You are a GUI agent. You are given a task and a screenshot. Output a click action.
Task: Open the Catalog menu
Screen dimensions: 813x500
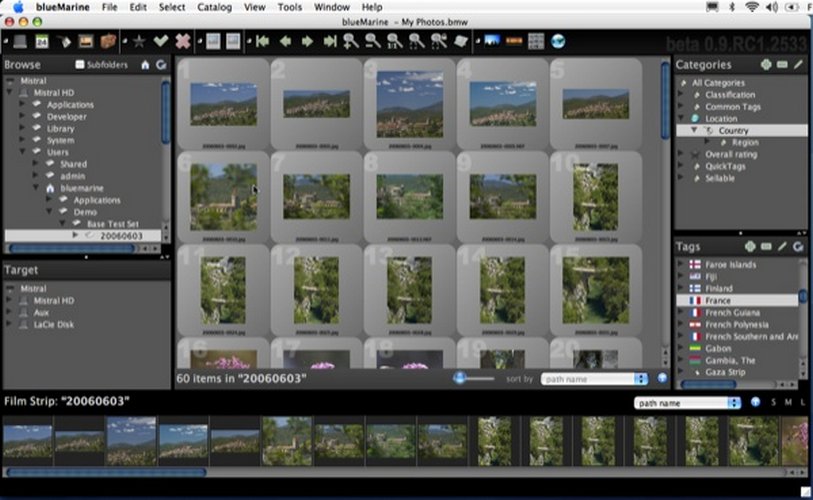point(214,7)
